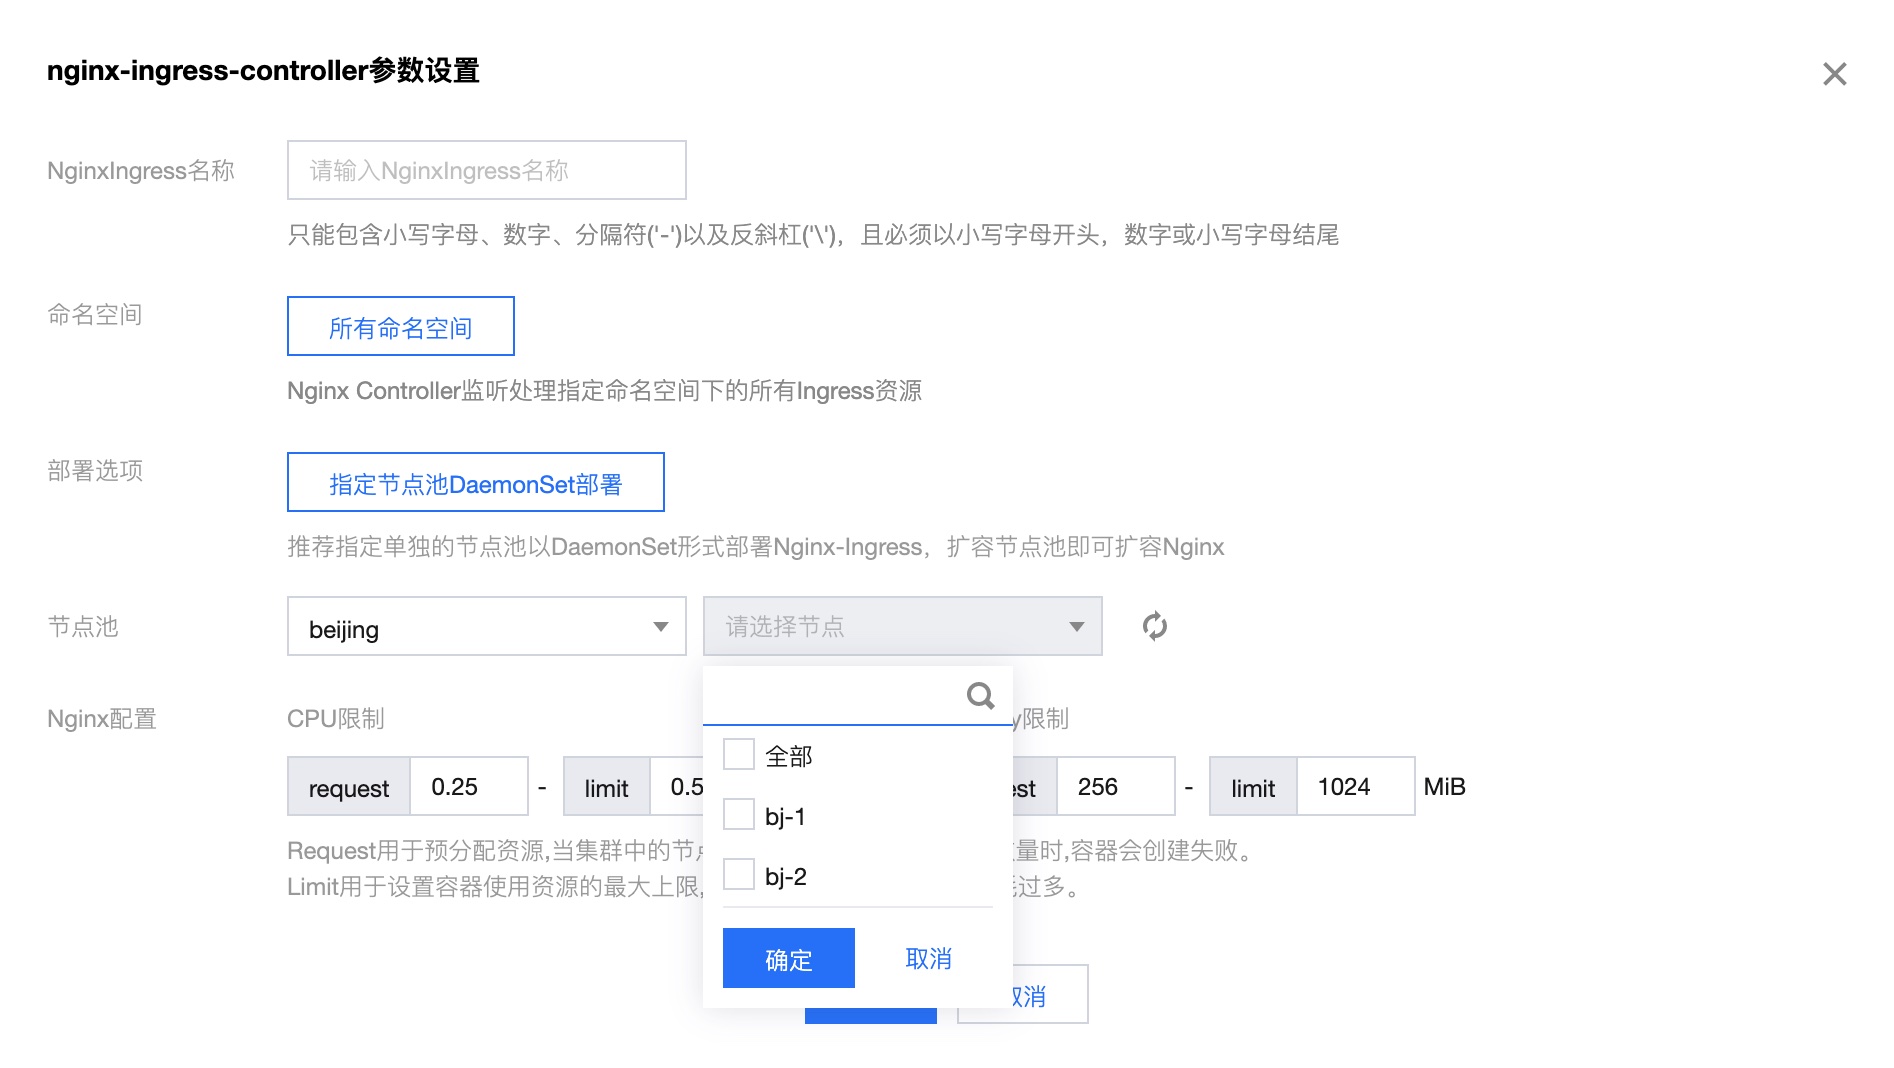Check the 全部 checkbox

pyautogui.click(x=738, y=754)
